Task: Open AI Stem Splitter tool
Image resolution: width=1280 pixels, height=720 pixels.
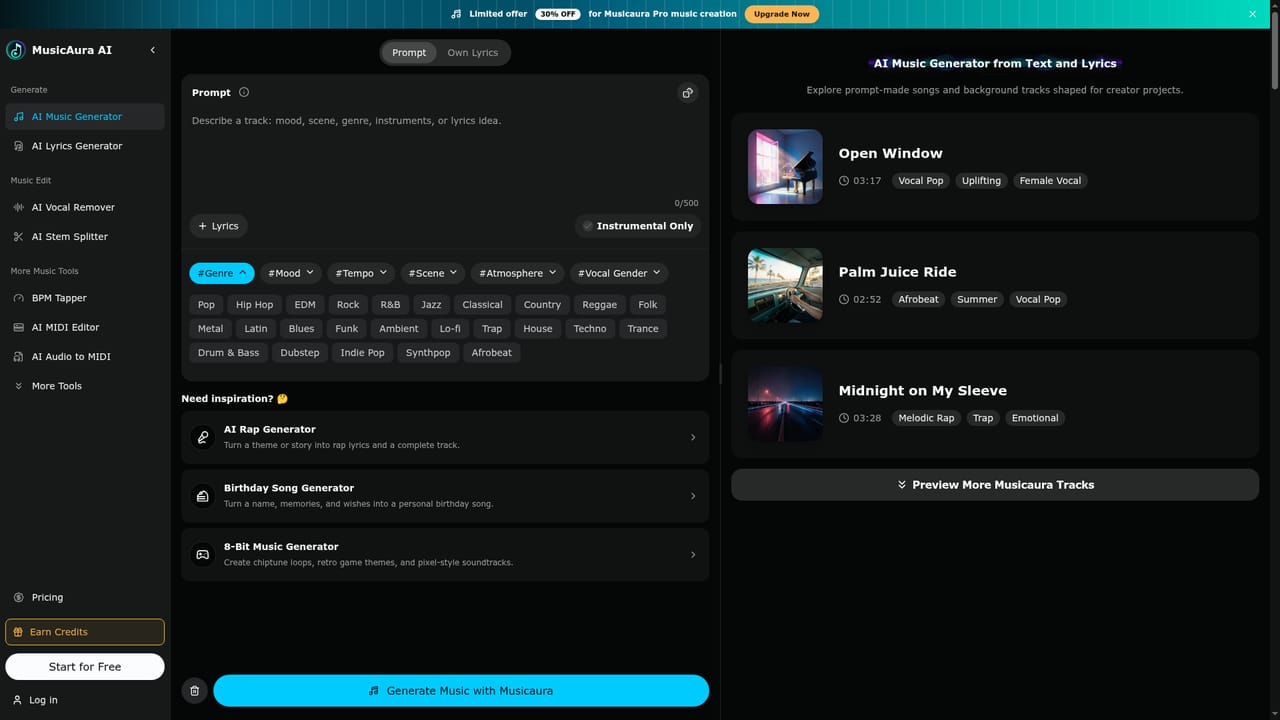Action: [85, 237]
